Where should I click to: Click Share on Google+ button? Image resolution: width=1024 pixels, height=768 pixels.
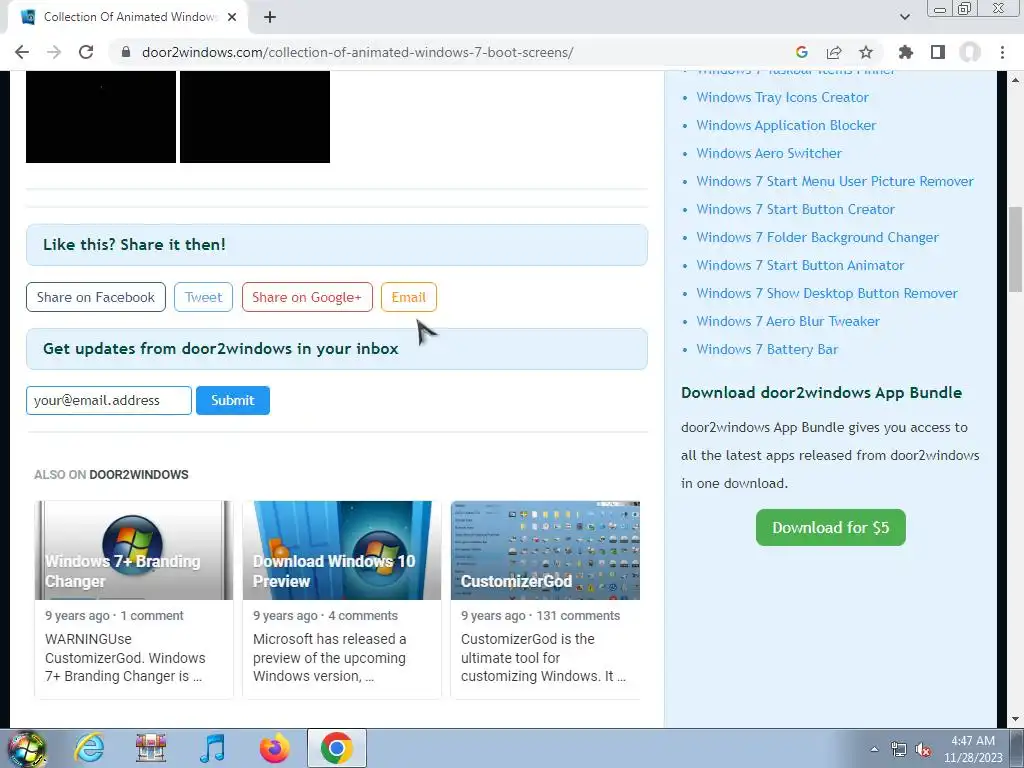pos(307,297)
